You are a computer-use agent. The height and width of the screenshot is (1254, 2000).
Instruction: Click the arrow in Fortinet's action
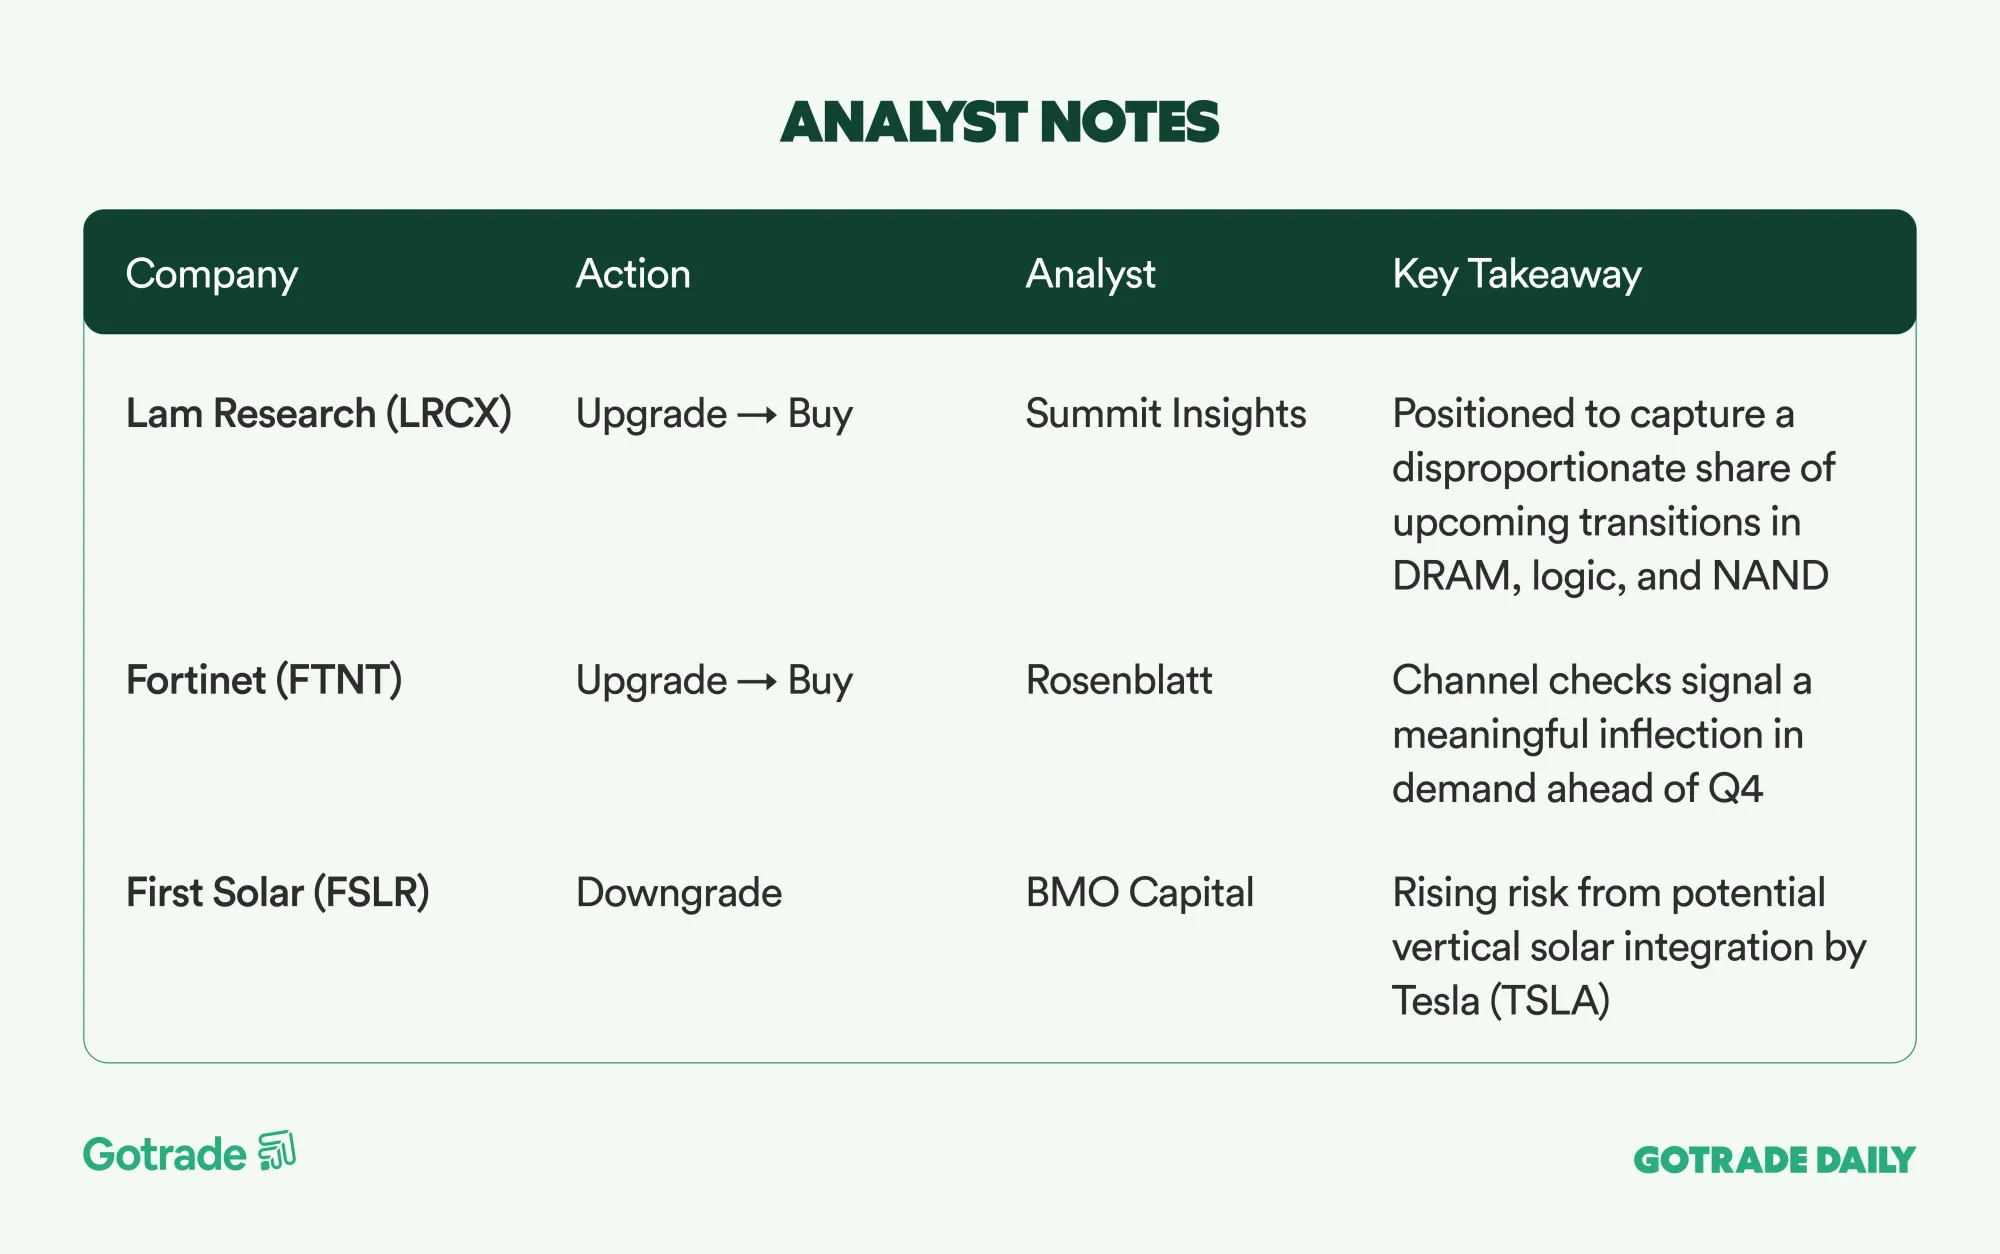pyautogui.click(x=757, y=682)
